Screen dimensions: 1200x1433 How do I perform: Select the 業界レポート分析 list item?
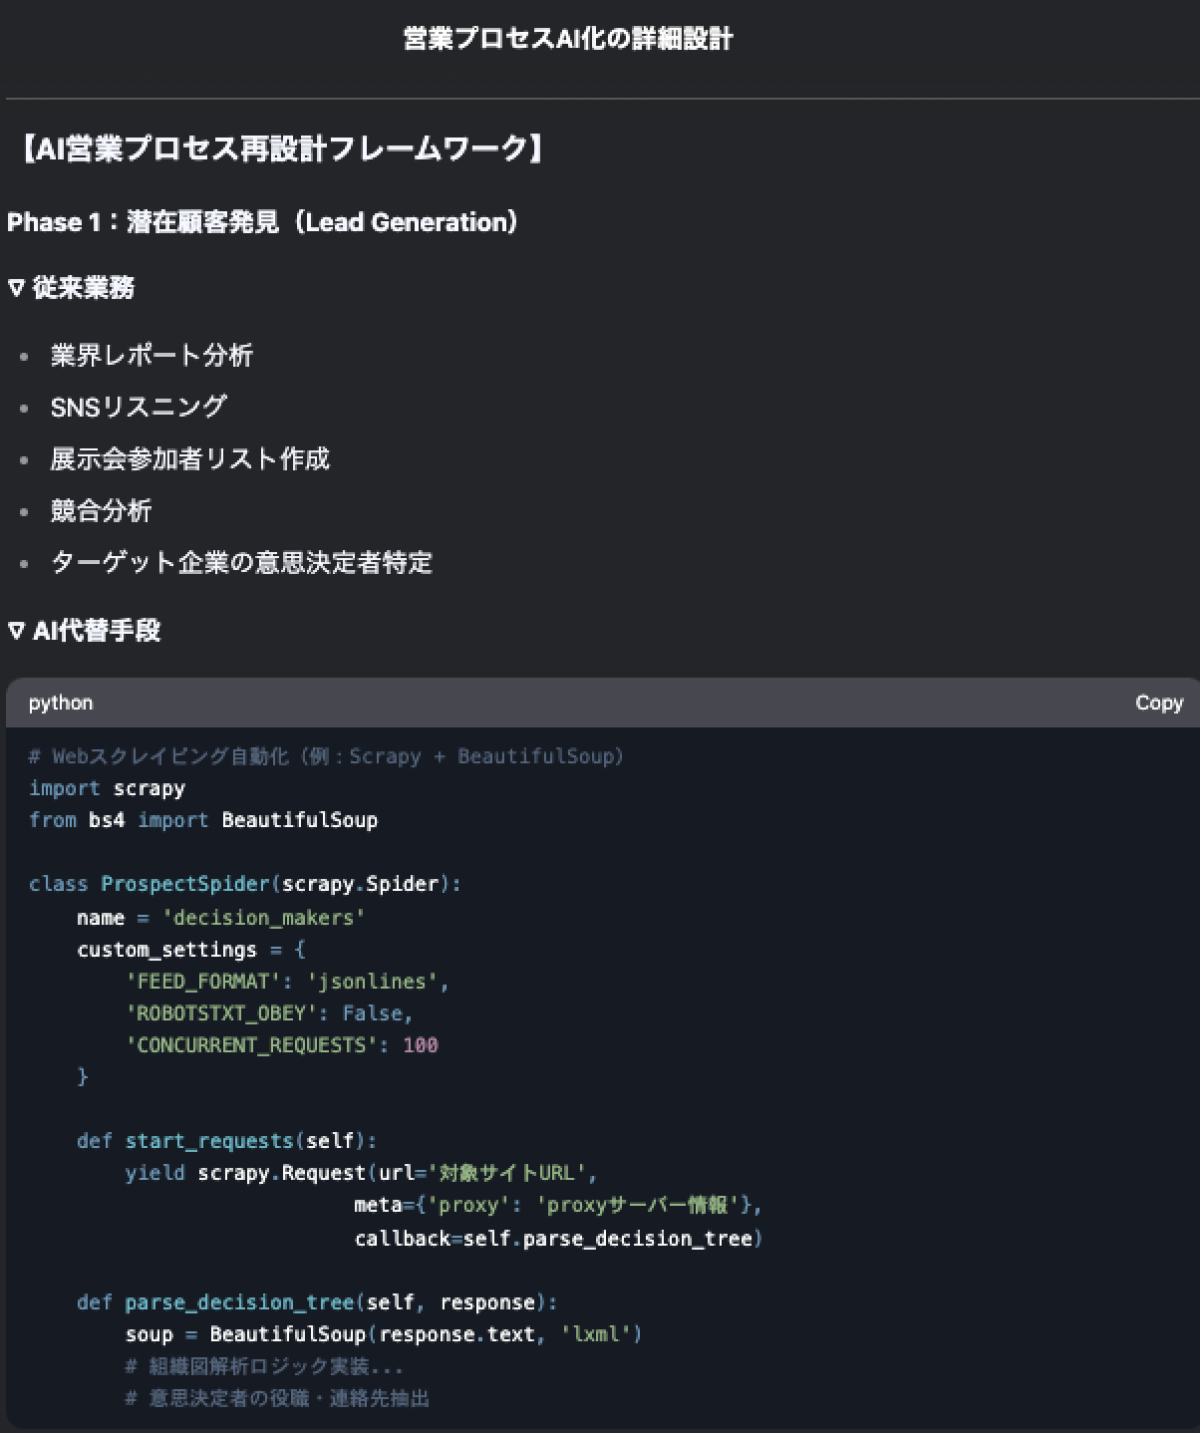(152, 355)
